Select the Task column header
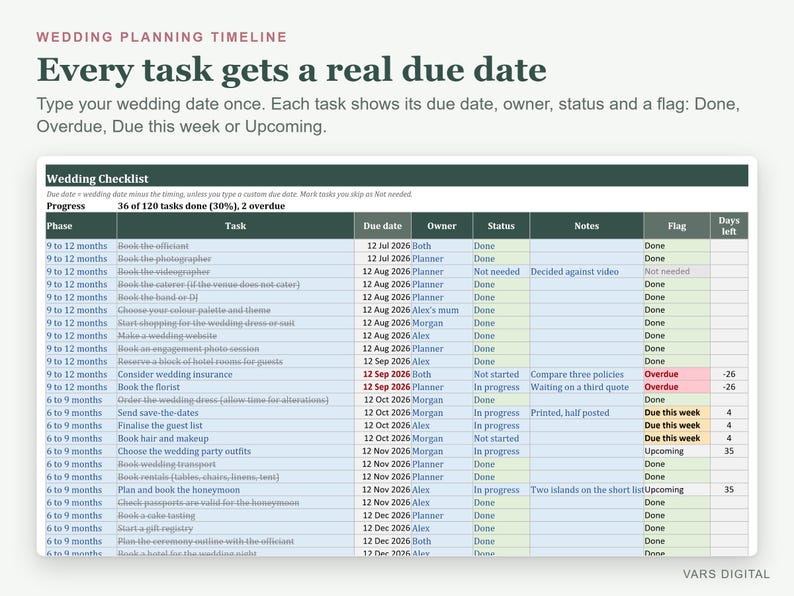794x596 pixels. click(x=235, y=226)
